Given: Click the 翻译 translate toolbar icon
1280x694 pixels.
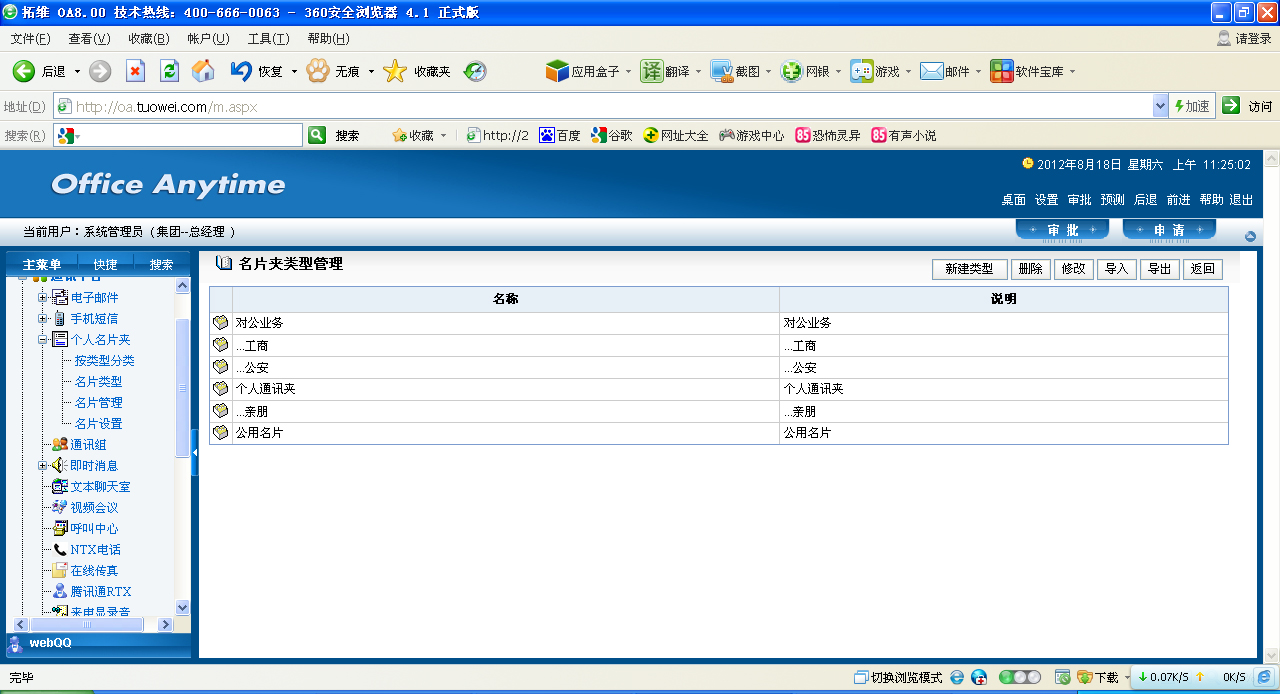Looking at the screenshot, I should pyautogui.click(x=652, y=71).
